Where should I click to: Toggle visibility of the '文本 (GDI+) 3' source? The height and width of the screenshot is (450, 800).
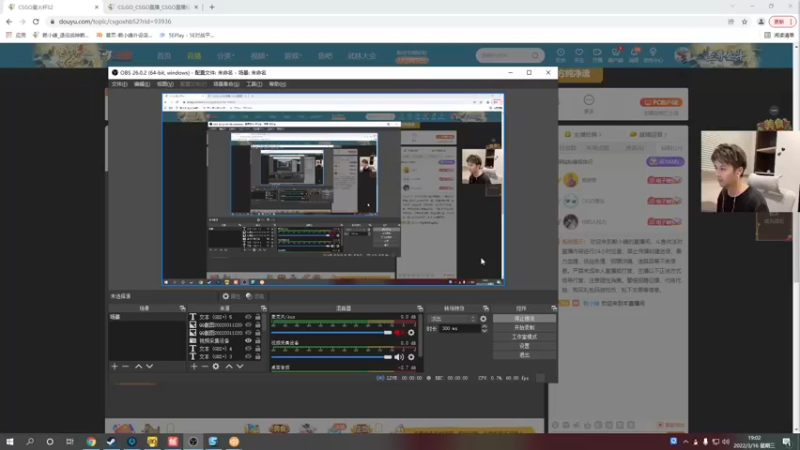(x=248, y=356)
